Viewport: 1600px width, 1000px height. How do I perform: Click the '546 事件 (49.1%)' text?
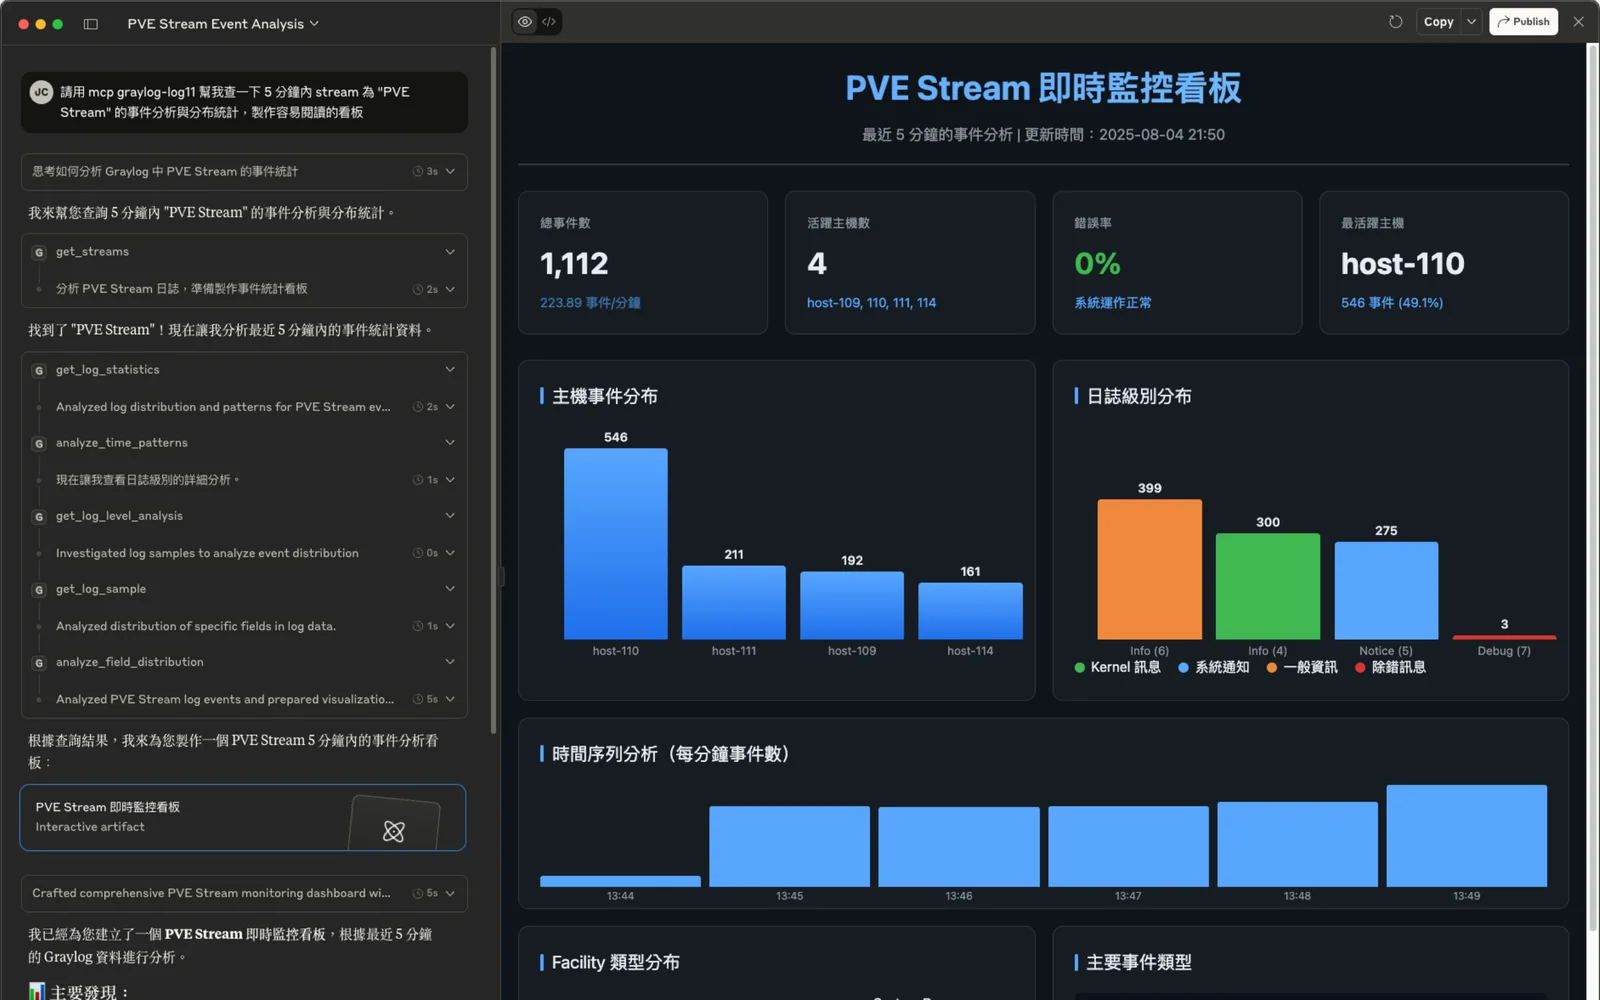[x=1392, y=303]
